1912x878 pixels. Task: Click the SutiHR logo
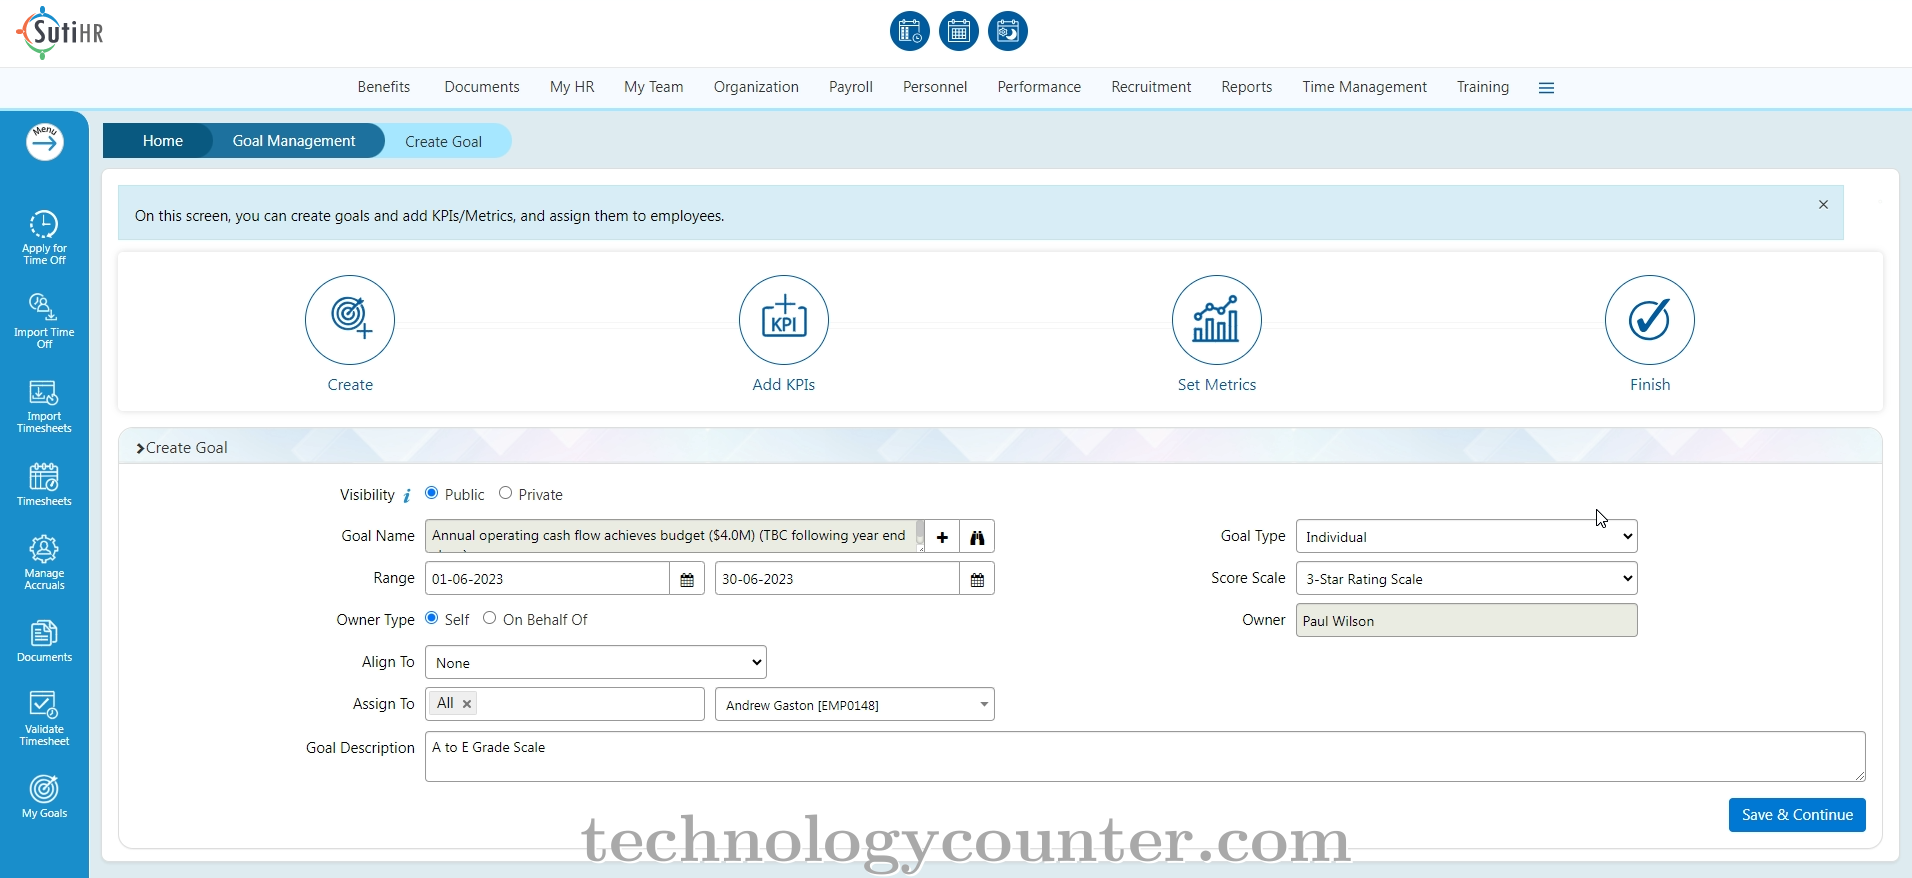(60, 33)
